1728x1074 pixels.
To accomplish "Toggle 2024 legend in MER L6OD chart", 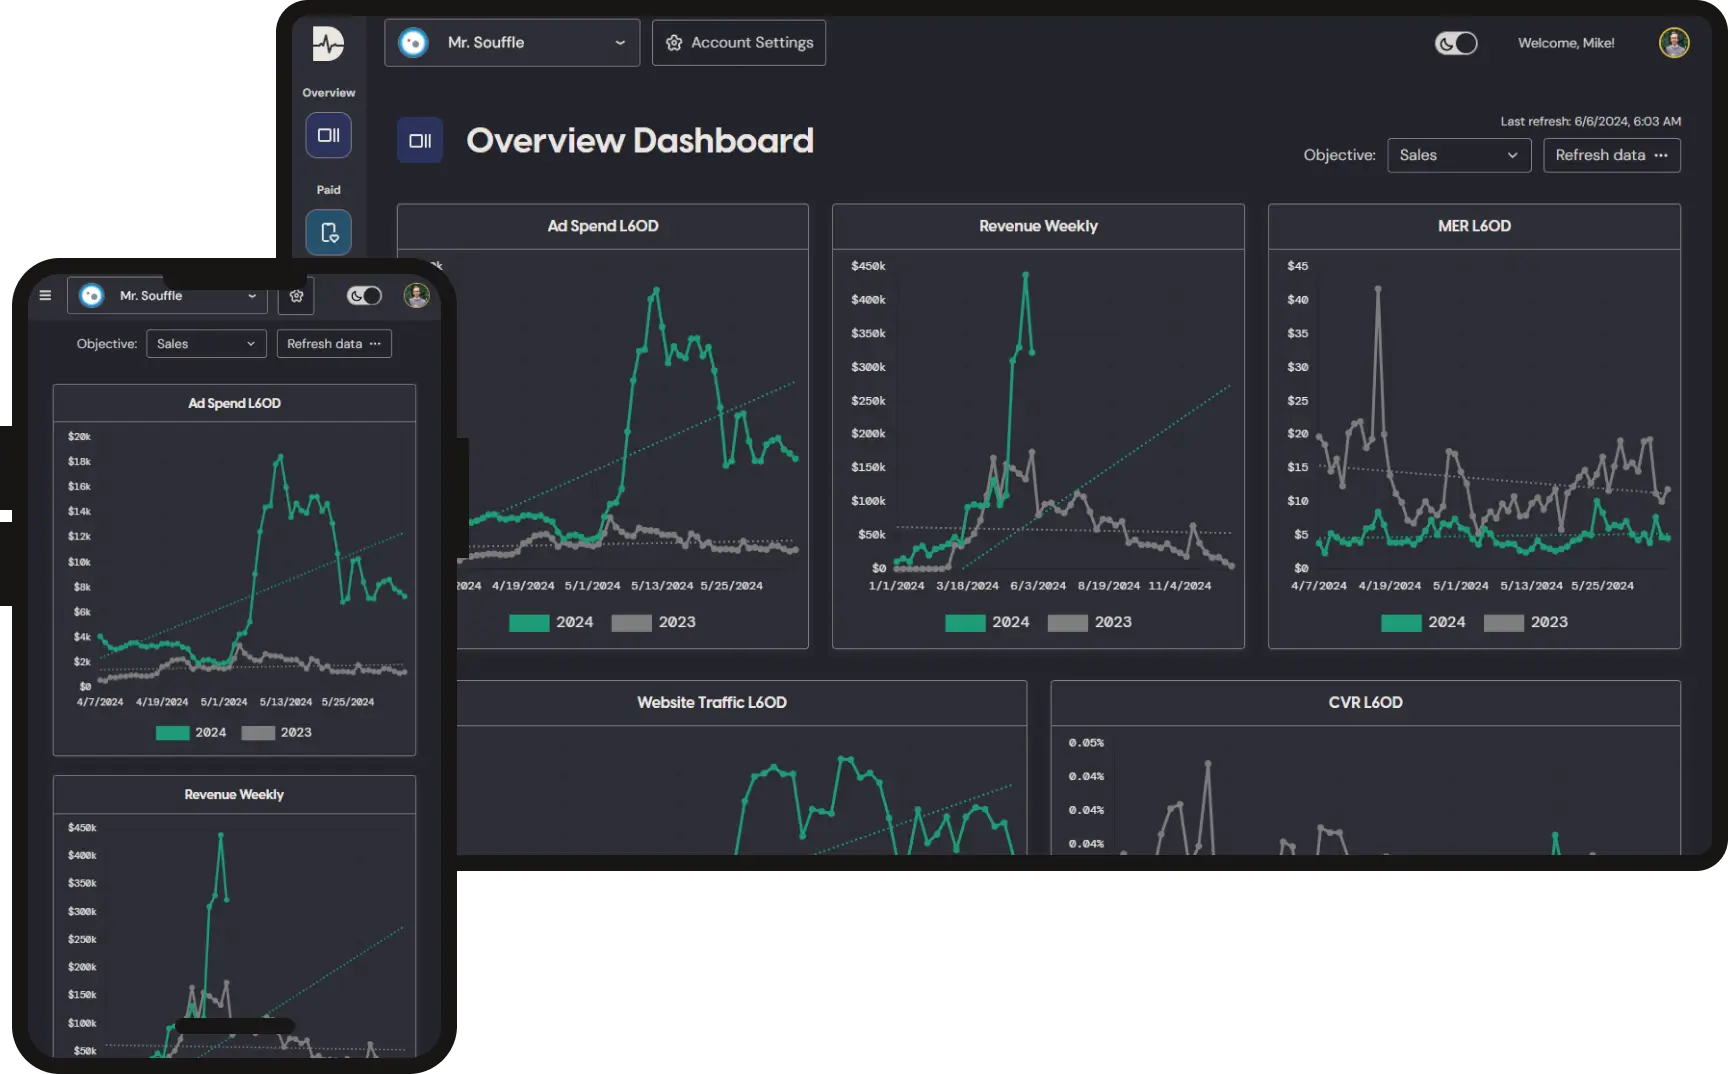I will pos(1423,622).
